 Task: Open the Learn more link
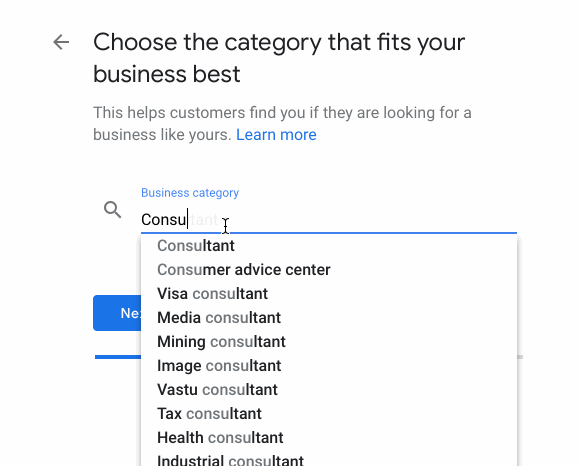276,135
